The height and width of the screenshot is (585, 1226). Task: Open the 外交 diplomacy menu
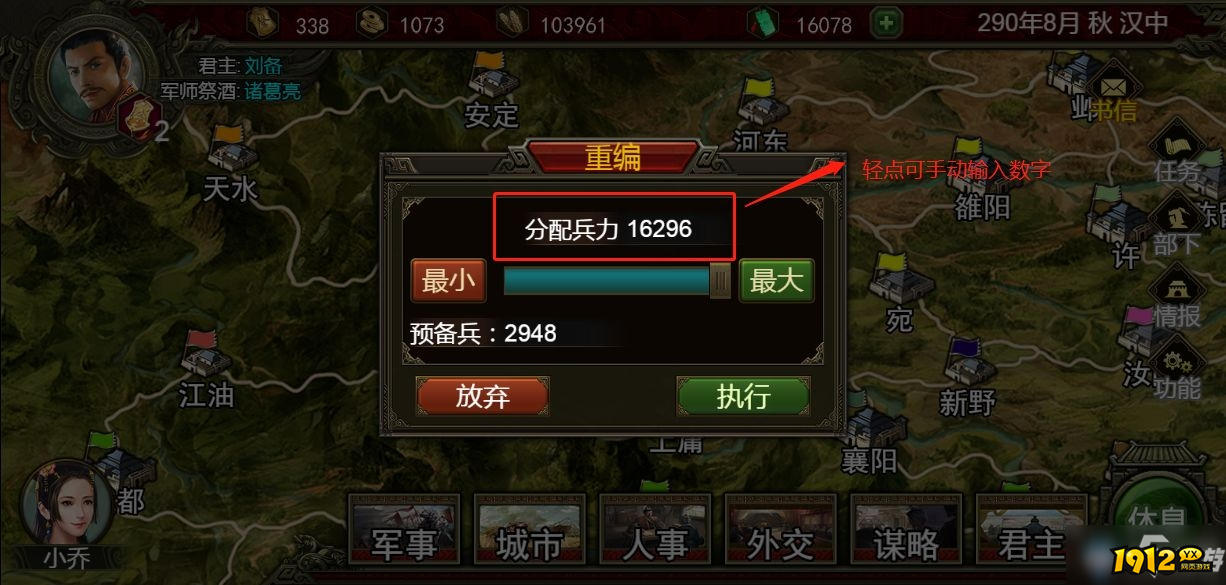pos(780,531)
